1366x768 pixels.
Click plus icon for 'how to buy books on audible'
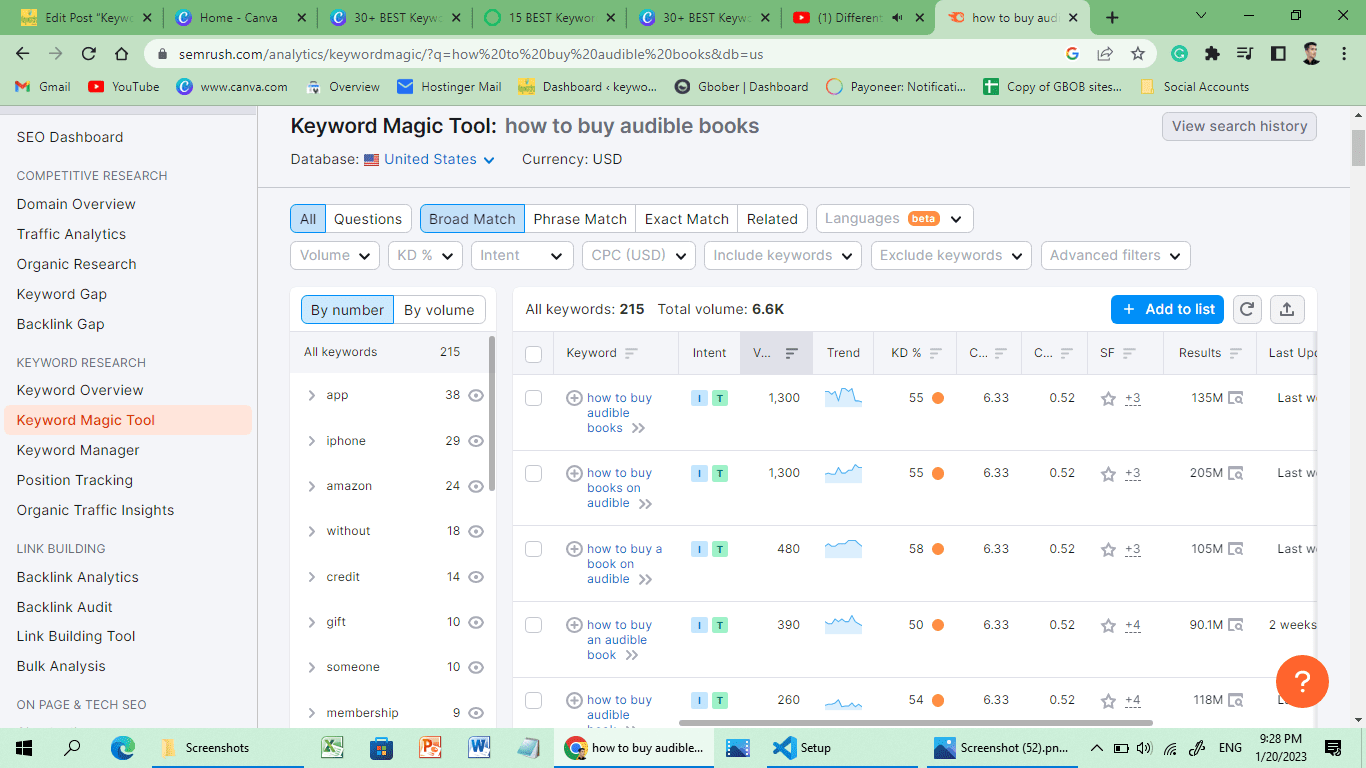[574, 473]
